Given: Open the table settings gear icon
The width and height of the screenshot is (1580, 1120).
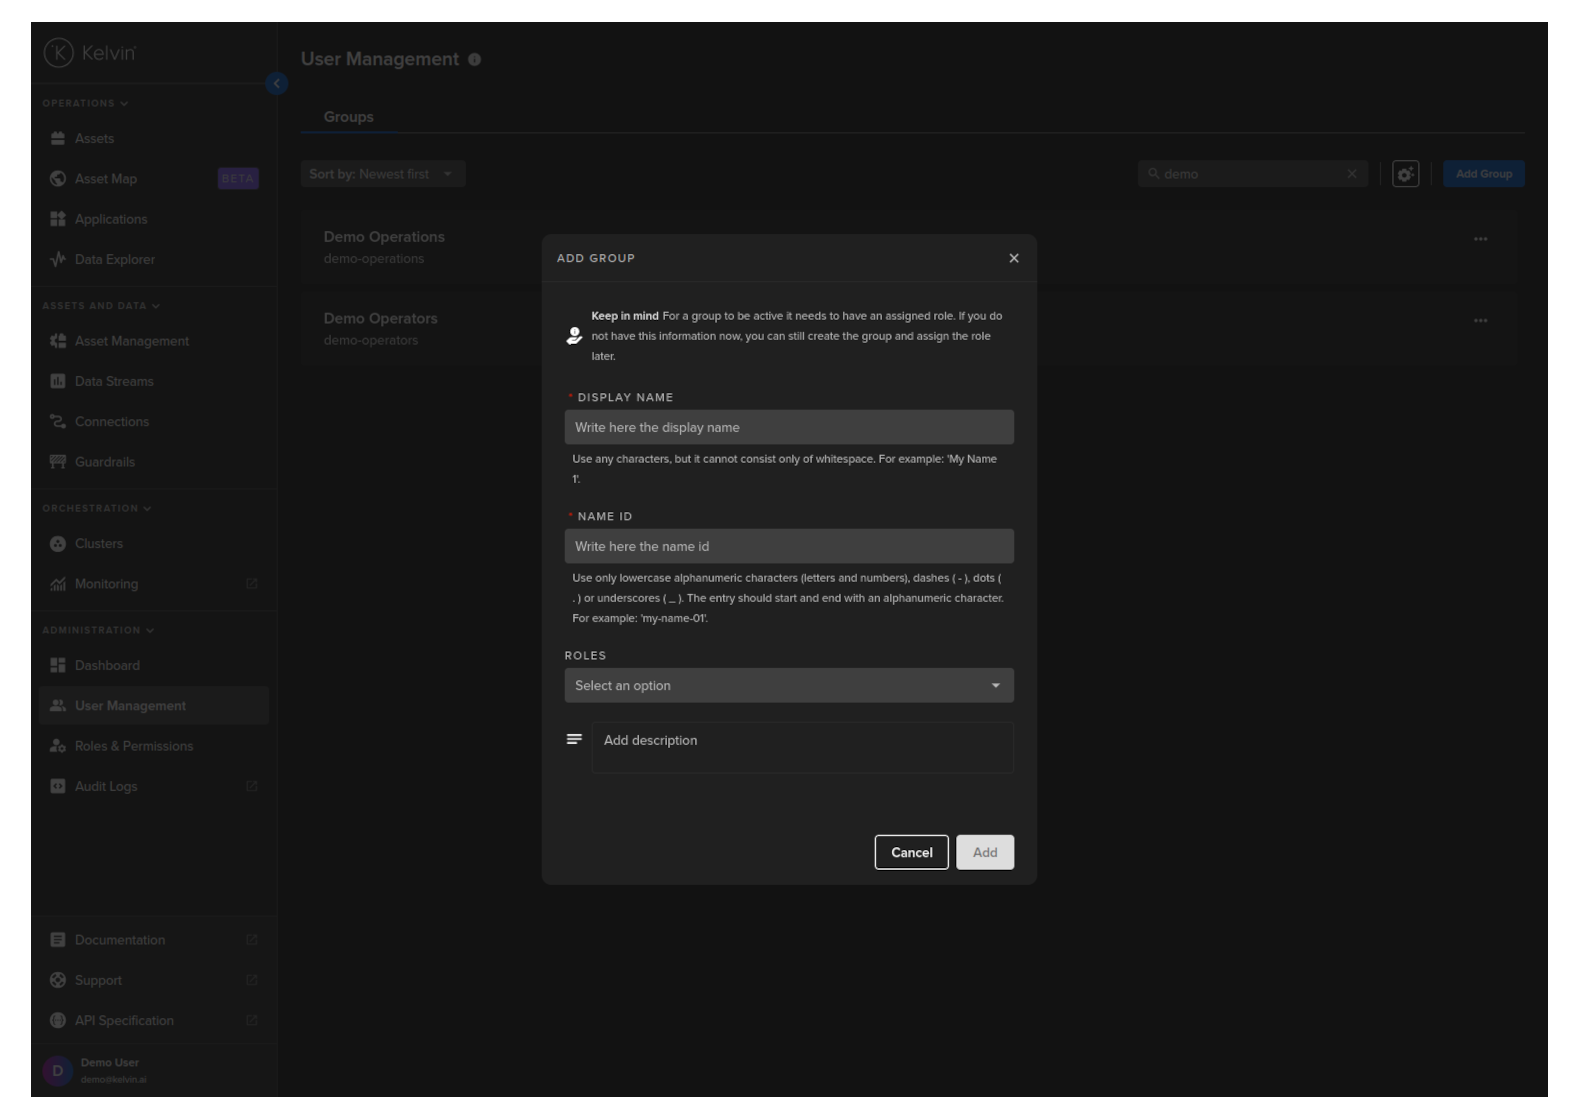Looking at the screenshot, I should click(1405, 174).
